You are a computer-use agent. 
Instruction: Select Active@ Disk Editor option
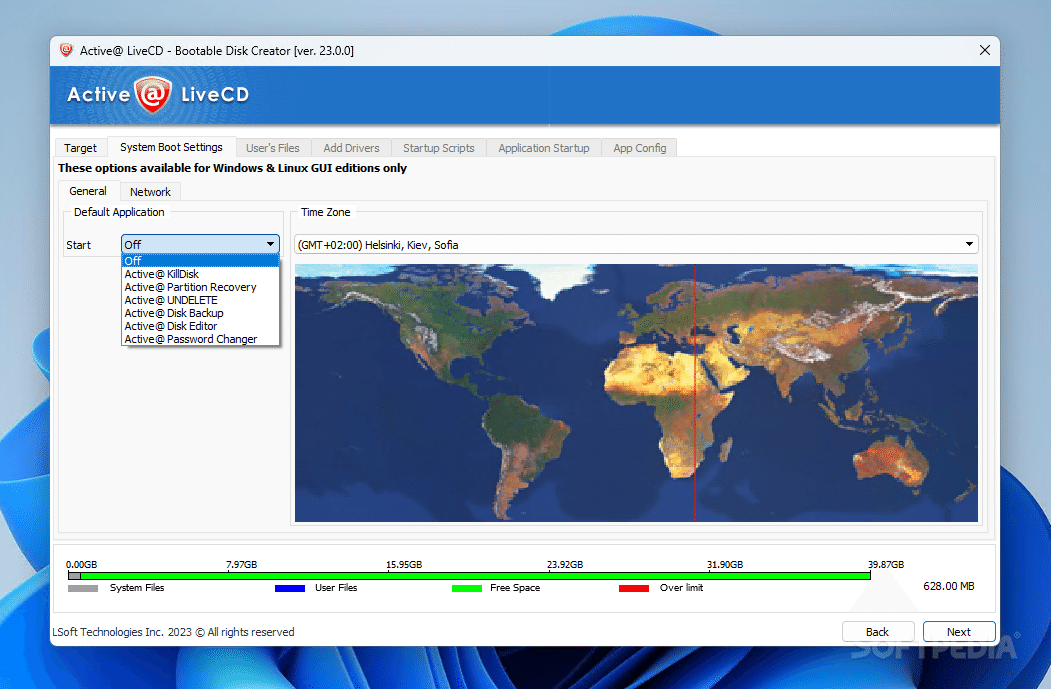point(200,326)
